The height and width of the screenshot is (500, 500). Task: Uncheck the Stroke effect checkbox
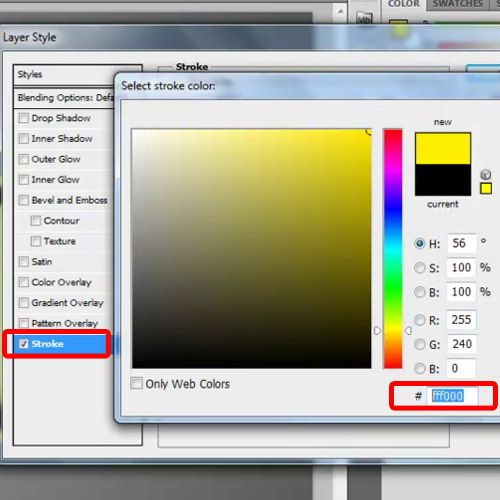(24, 344)
